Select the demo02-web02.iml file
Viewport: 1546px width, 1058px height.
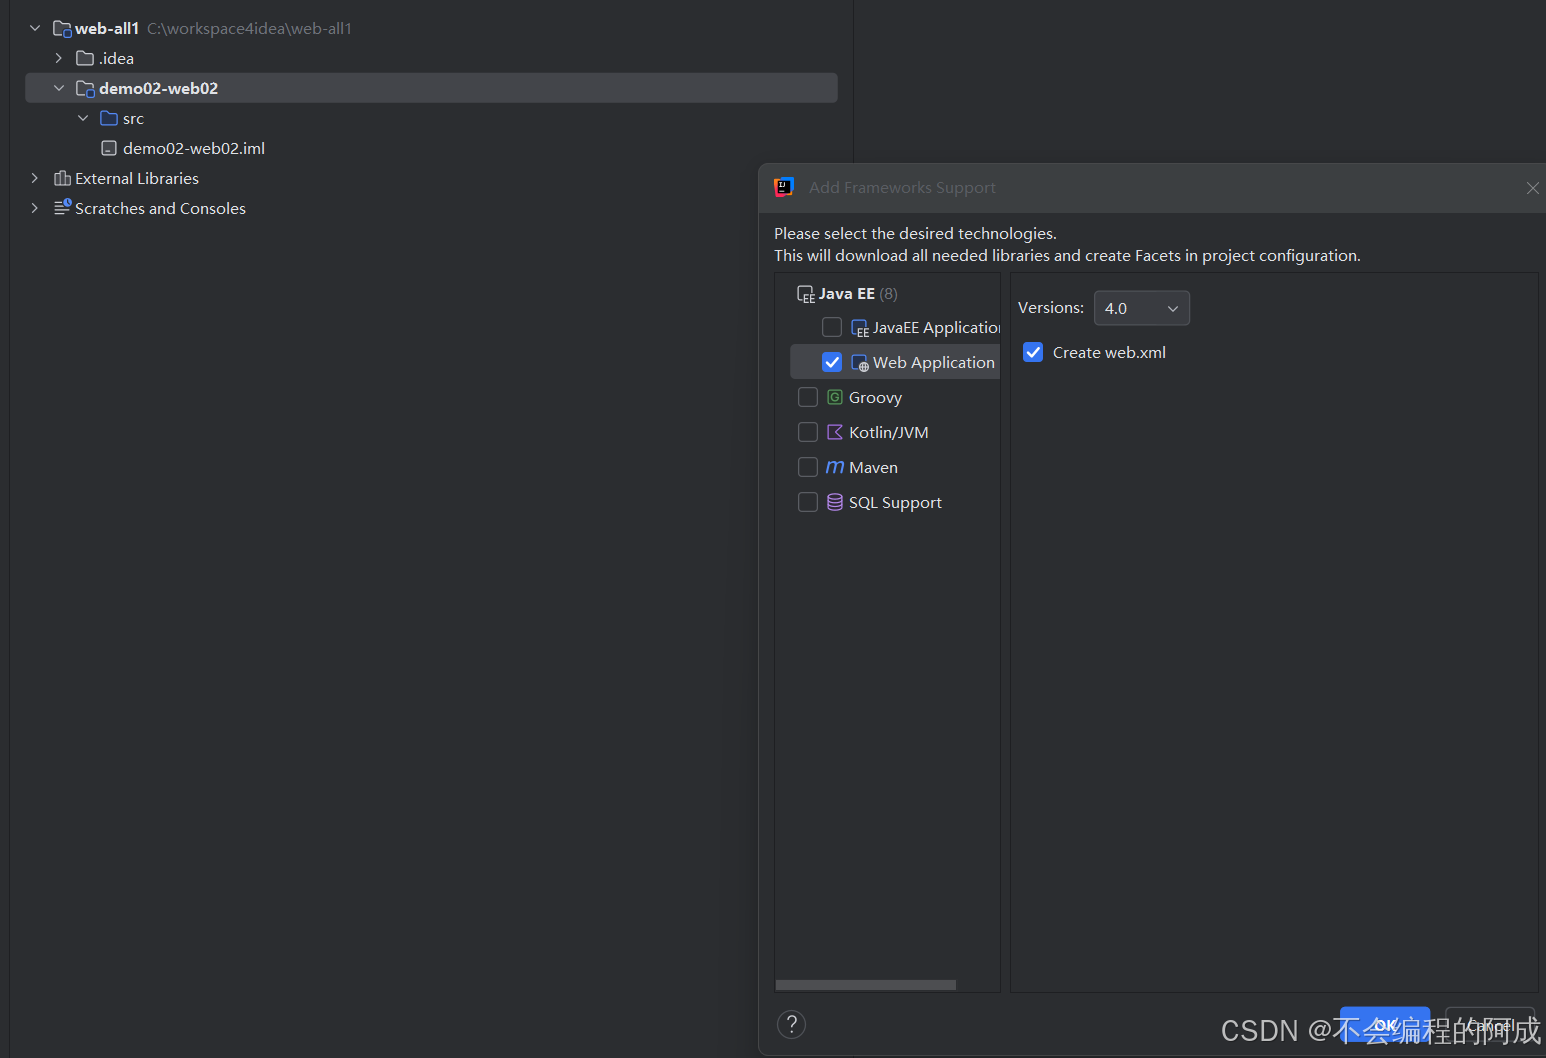click(x=431, y=148)
